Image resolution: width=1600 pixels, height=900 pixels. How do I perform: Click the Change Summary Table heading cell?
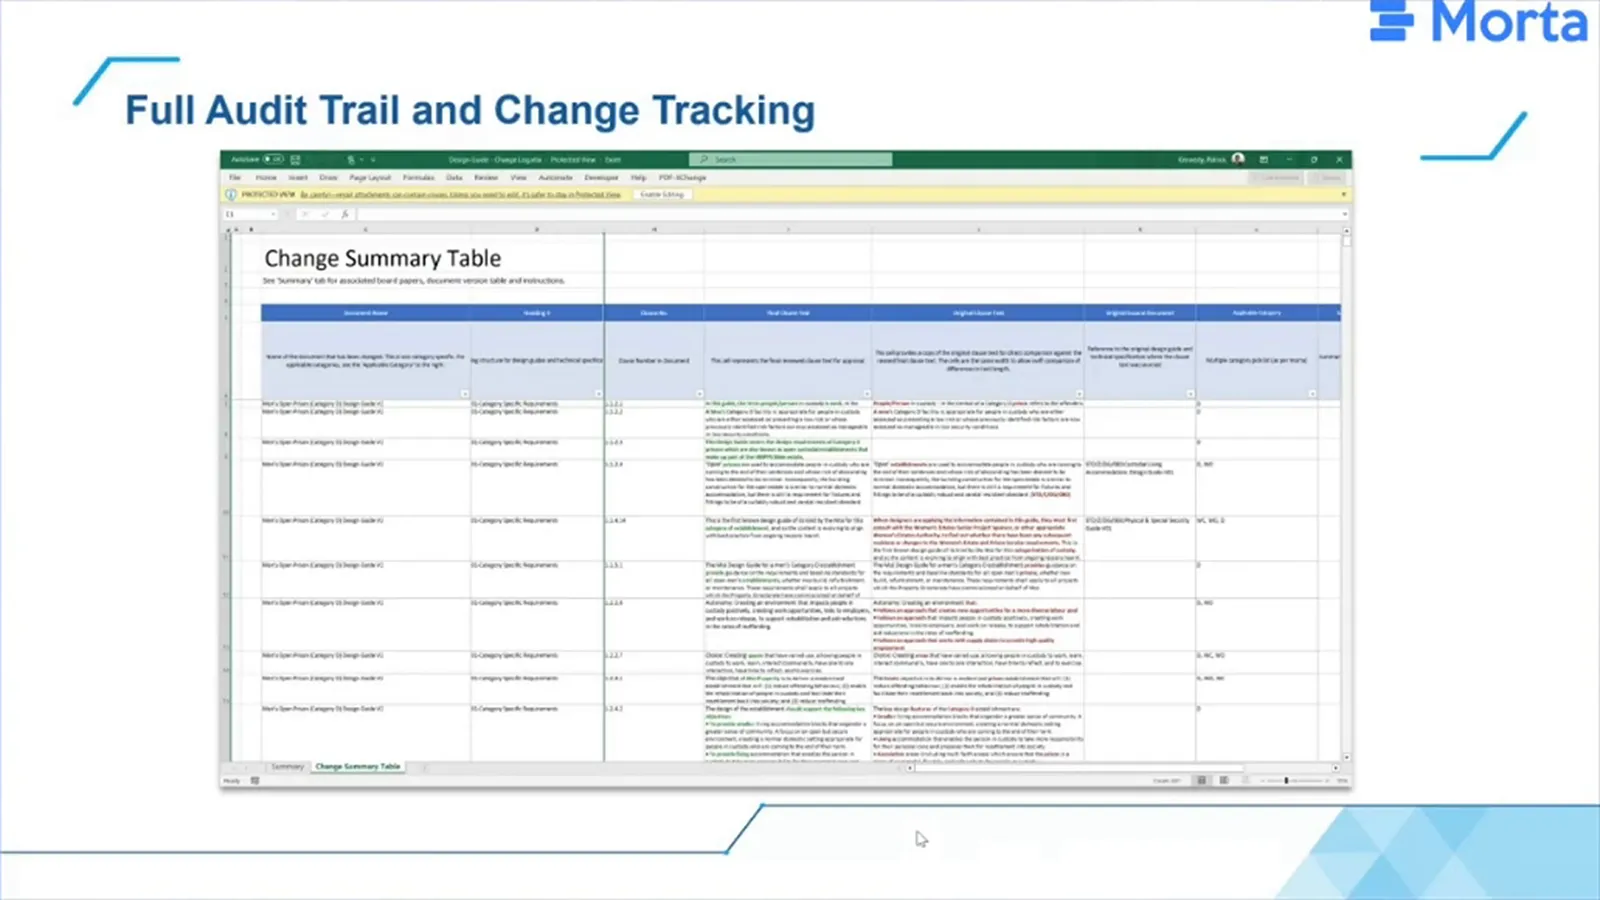pos(383,258)
